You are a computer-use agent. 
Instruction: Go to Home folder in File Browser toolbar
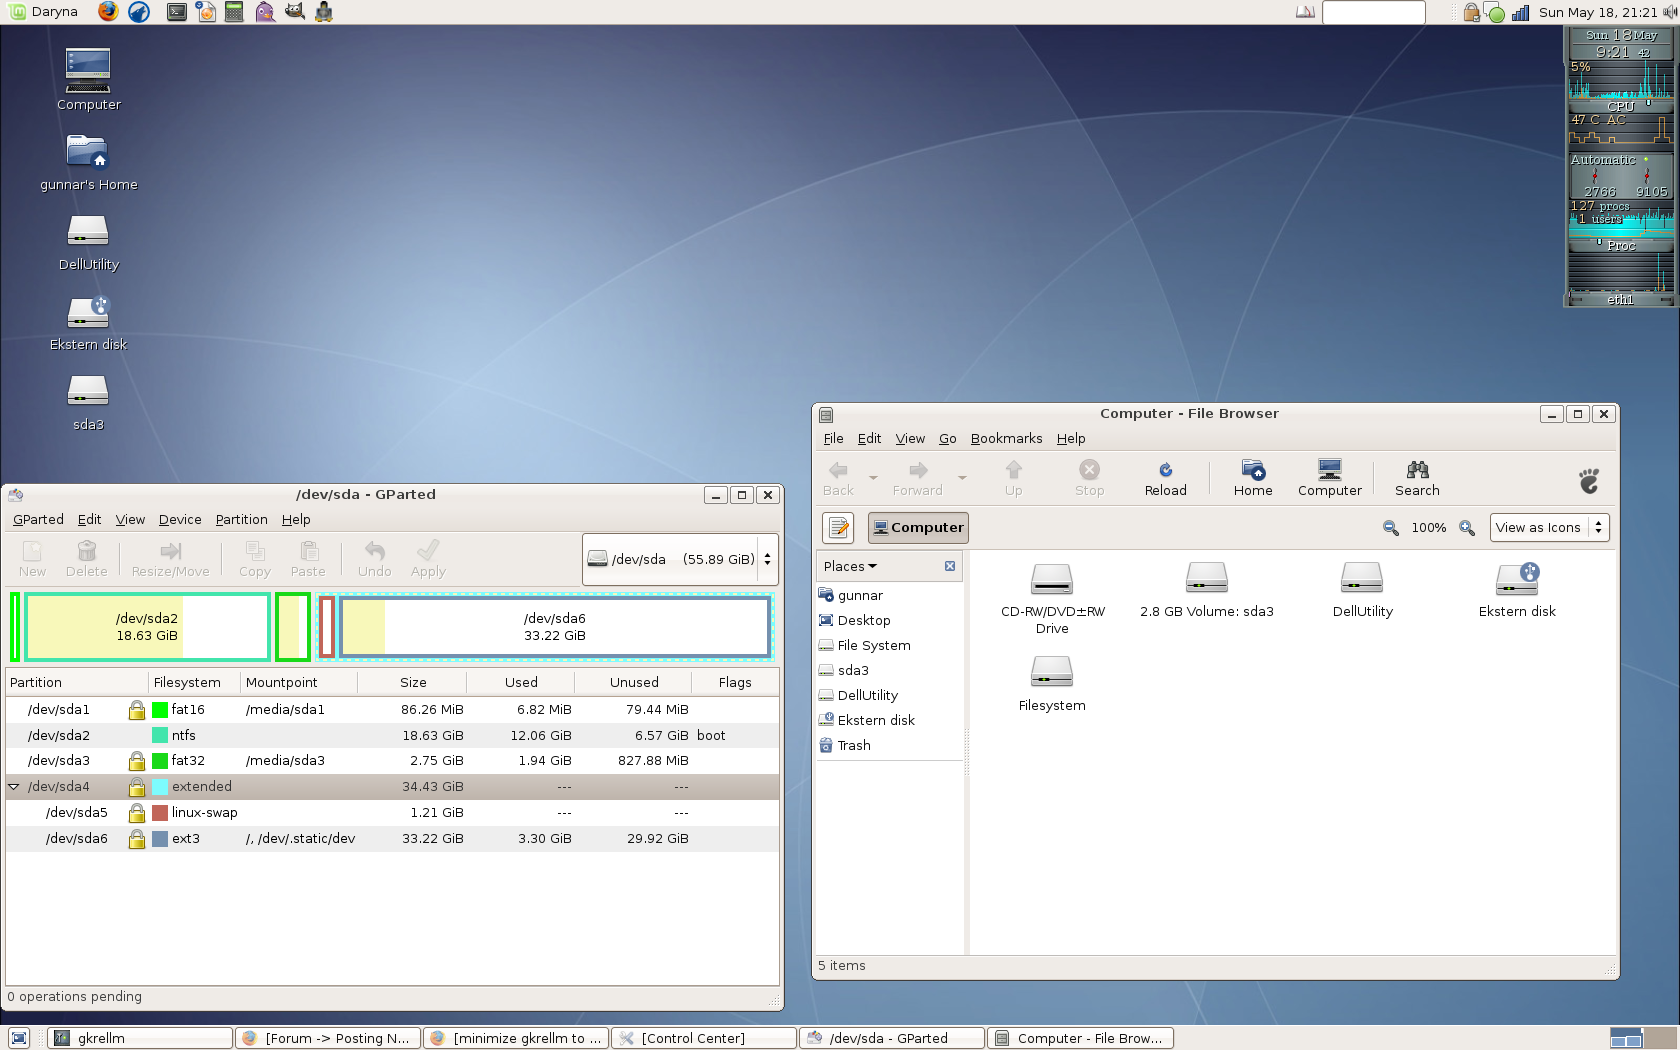click(1253, 478)
